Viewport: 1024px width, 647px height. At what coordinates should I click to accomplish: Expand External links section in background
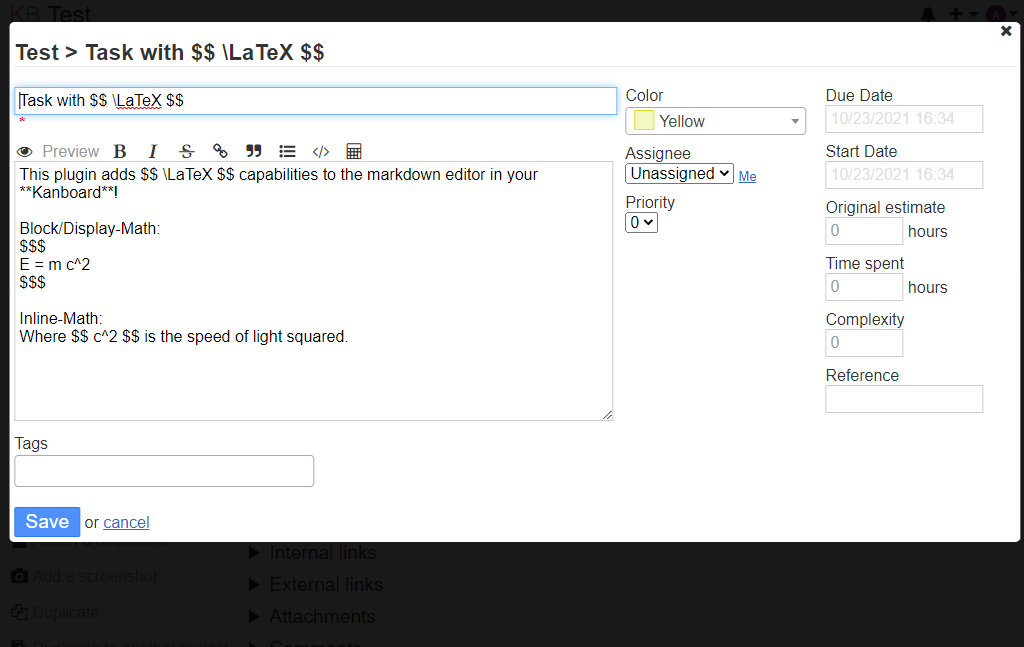[x=317, y=584]
